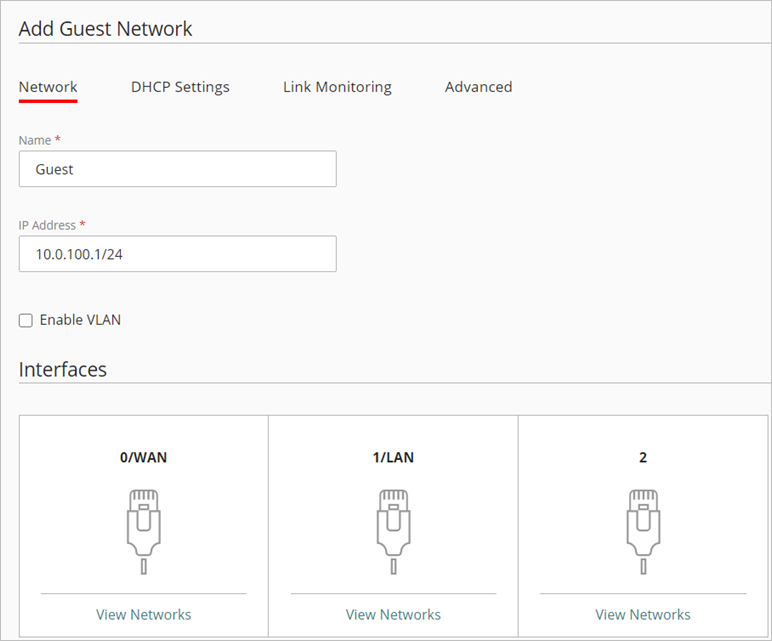The height and width of the screenshot is (641, 772).
Task: Open the Link Monitoring tab
Action: pyautogui.click(x=337, y=87)
